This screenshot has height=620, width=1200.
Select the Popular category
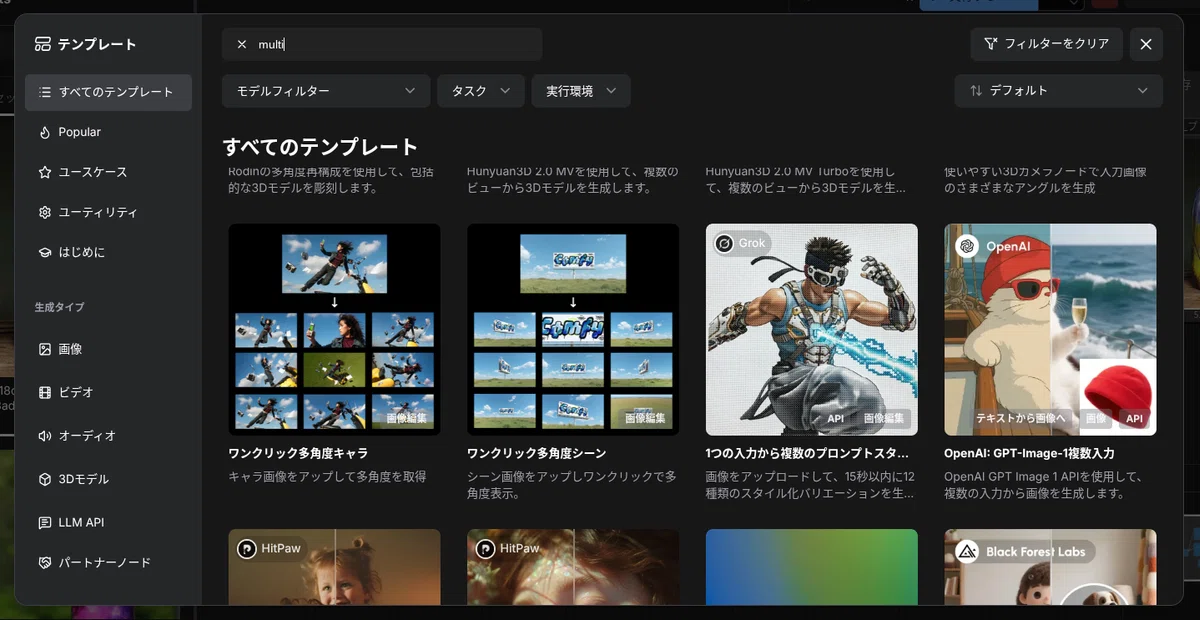108,132
